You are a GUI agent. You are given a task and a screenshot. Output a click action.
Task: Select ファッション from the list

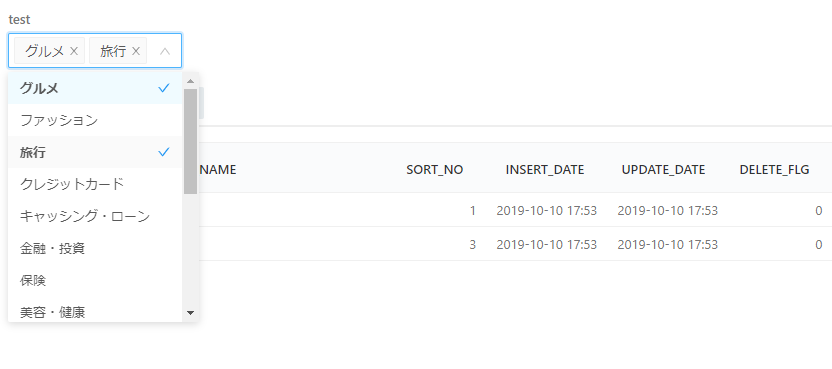[x=96, y=121]
